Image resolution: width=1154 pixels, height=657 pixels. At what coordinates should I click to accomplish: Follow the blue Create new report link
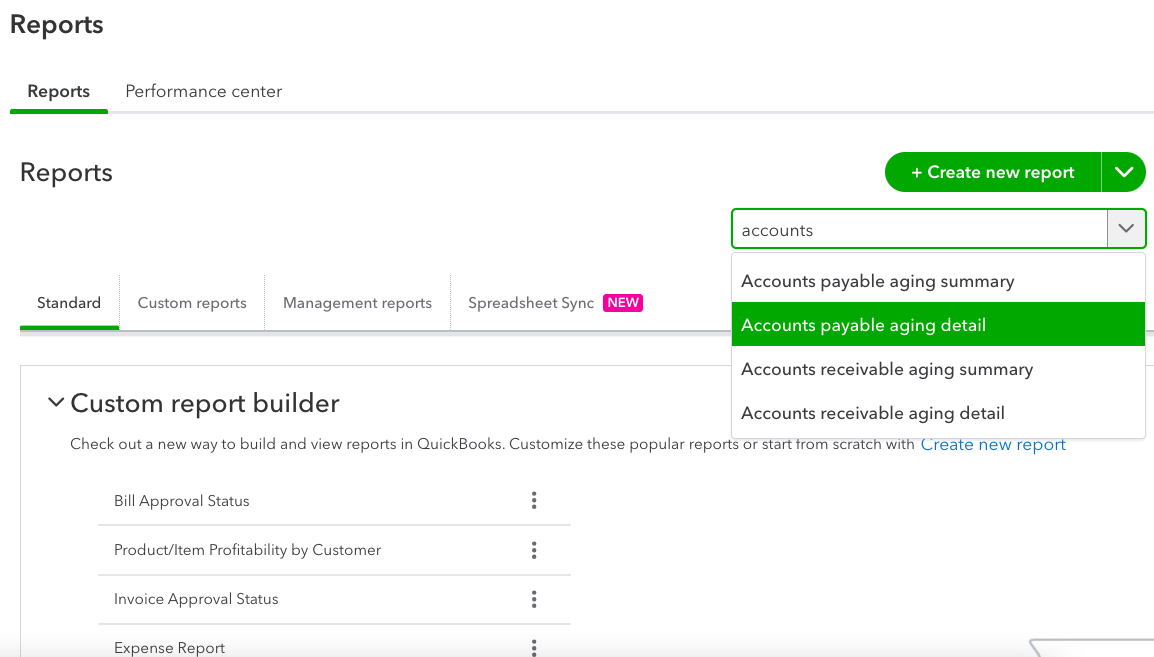coord(993,445)
